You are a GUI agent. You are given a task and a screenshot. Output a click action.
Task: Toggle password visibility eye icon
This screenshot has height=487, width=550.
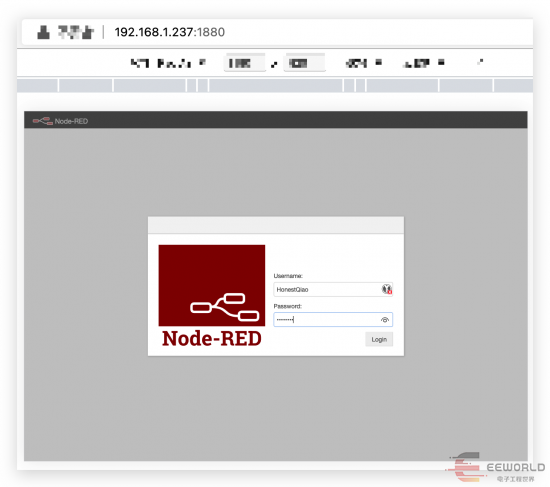[x=385, y=320]
